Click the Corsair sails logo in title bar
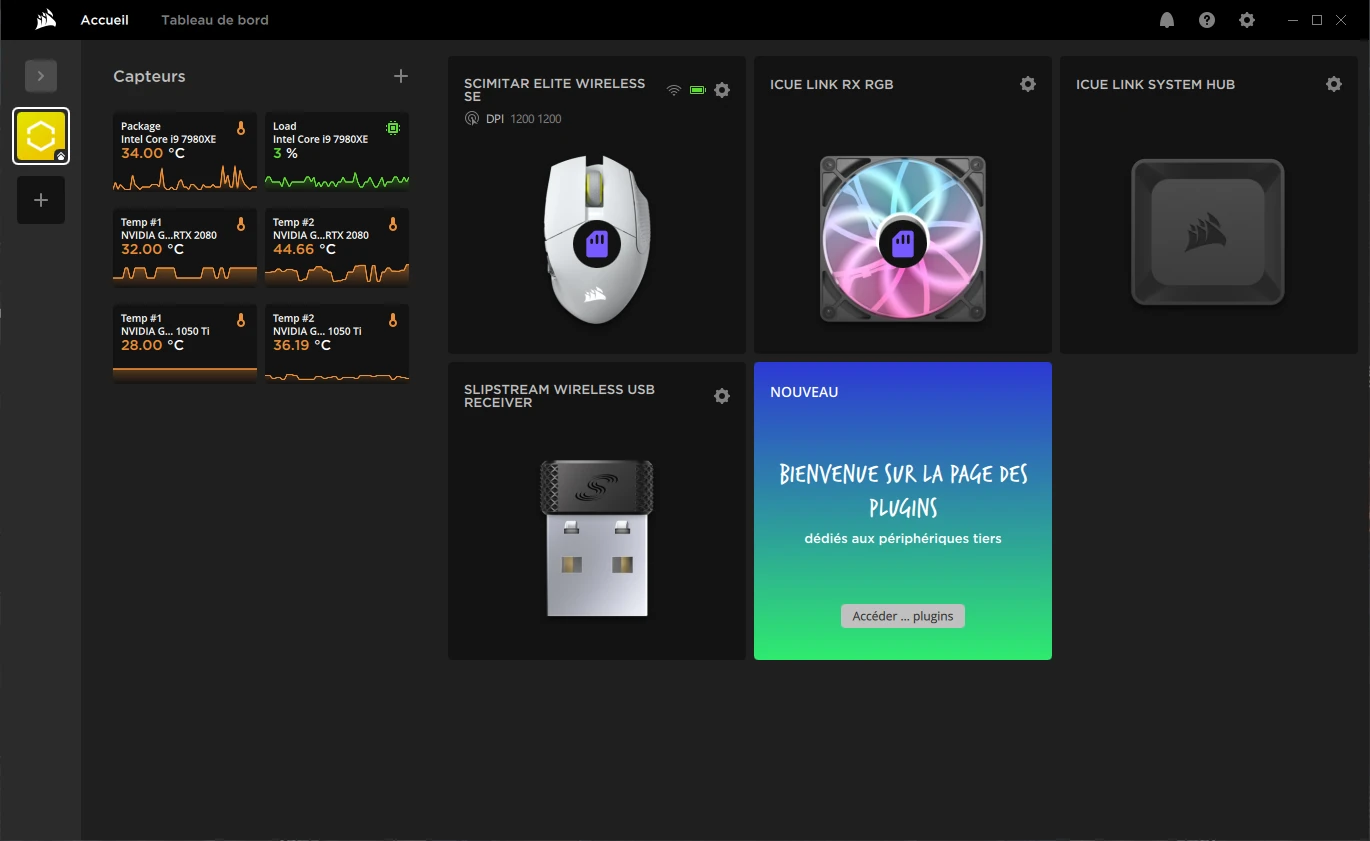The height and width of the screenshot is (841, 1370). (x=45, y=20)
